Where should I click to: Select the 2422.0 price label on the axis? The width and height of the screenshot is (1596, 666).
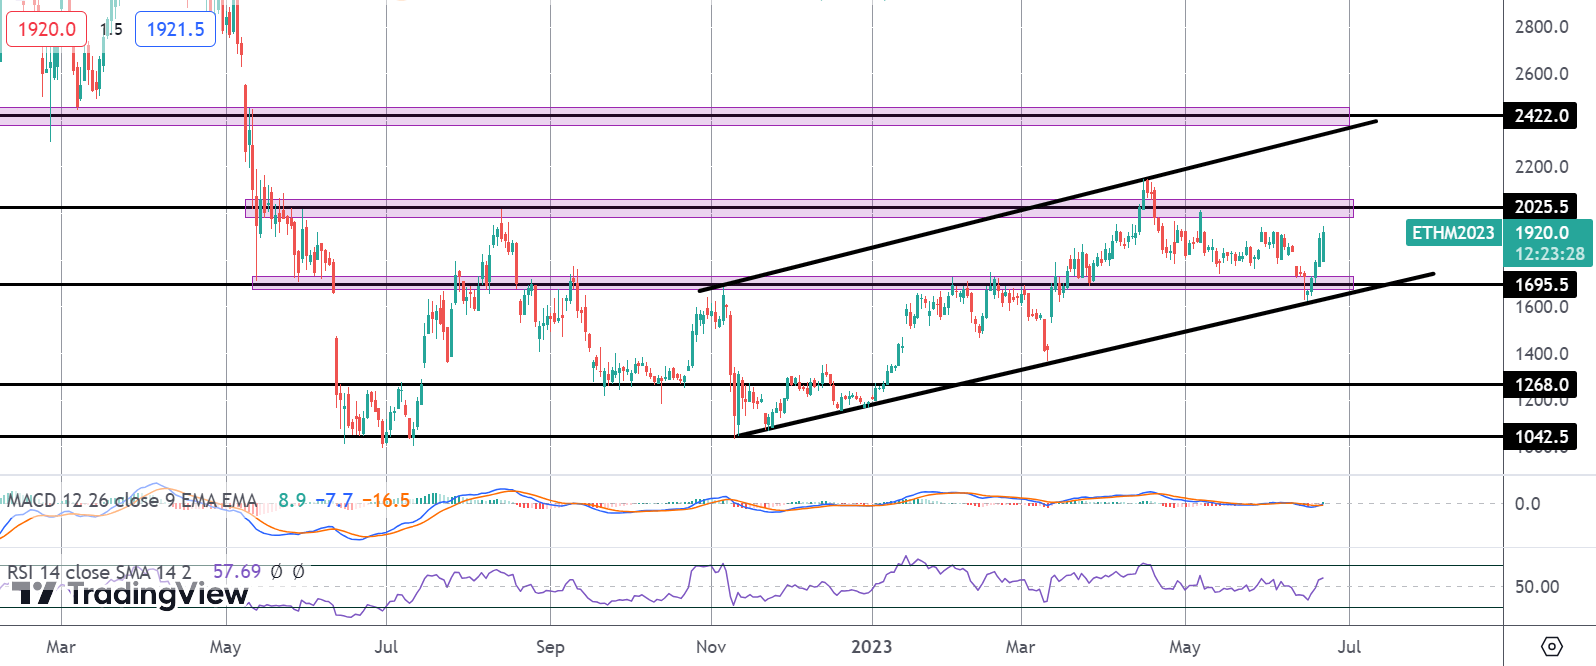pyautogui.click(x=1541, y=116)
